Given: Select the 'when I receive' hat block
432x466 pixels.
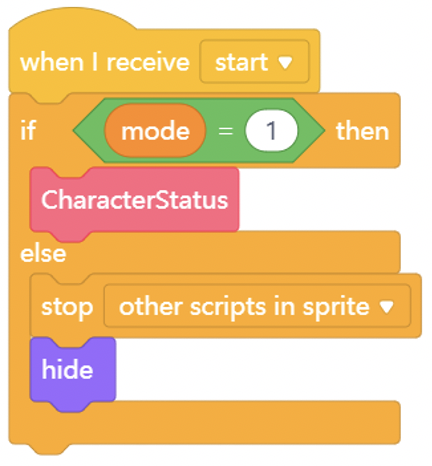Looking at the screenshot, I should [x=104, y=63].
